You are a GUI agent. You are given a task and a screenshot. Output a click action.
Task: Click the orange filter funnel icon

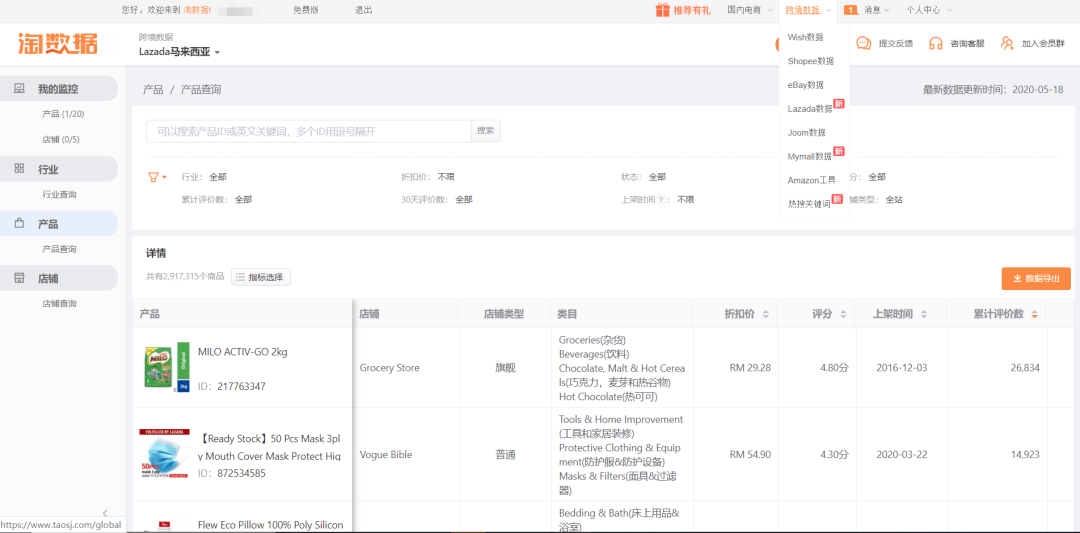click(x=154, y=177)
